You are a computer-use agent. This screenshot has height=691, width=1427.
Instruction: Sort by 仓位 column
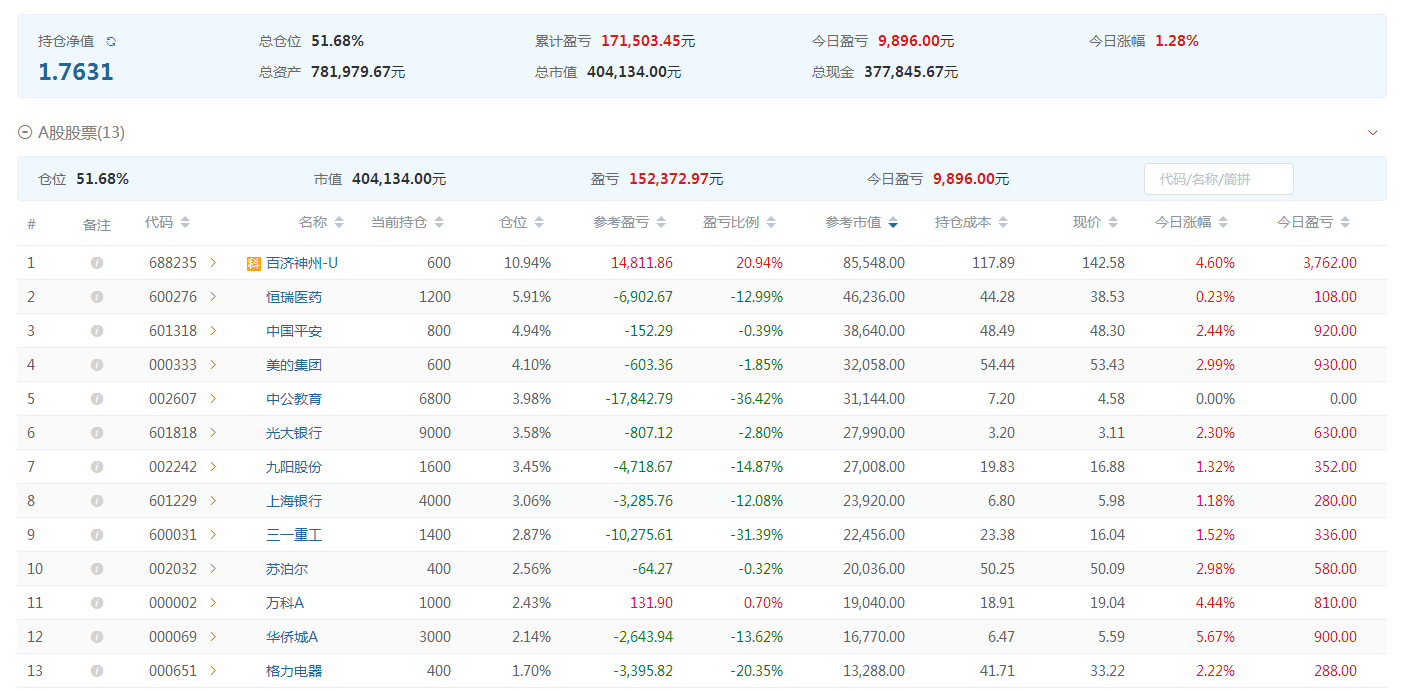[522, 222]
